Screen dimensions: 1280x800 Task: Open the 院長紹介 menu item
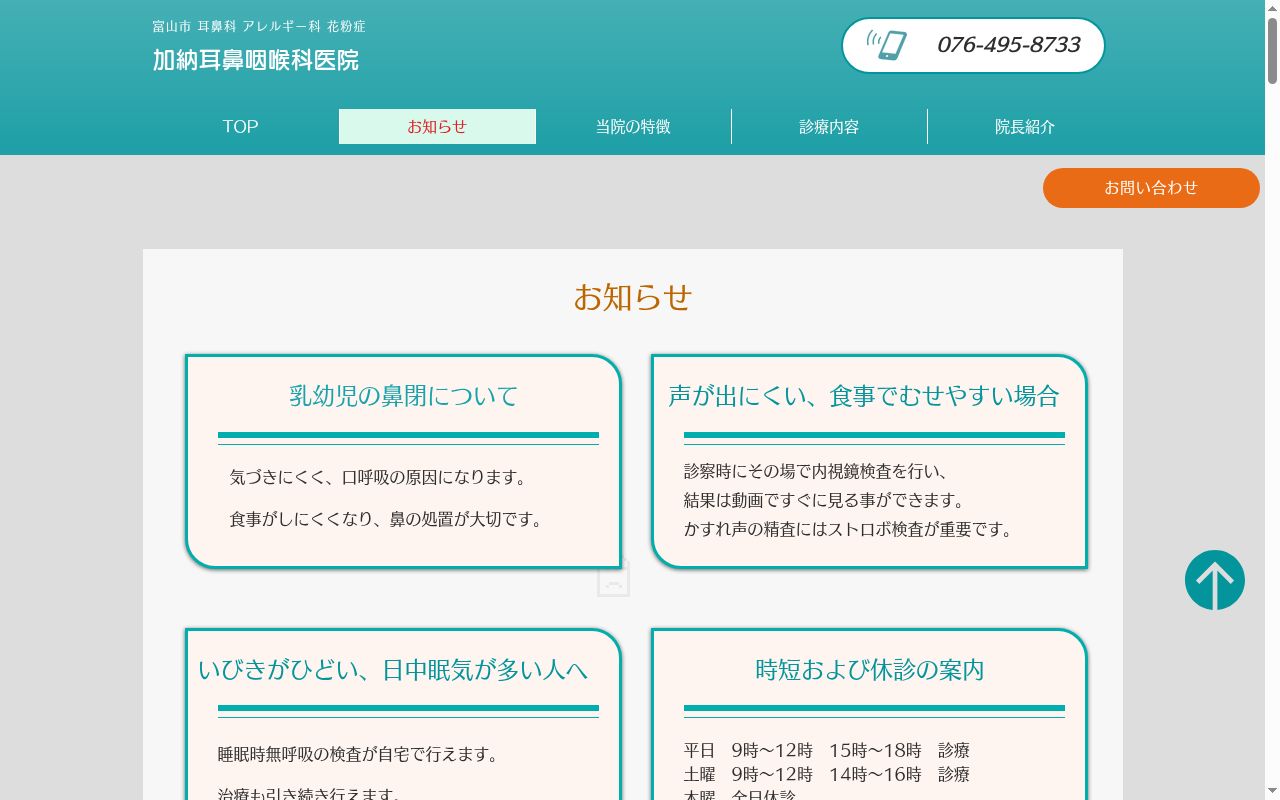point(1025,127)
